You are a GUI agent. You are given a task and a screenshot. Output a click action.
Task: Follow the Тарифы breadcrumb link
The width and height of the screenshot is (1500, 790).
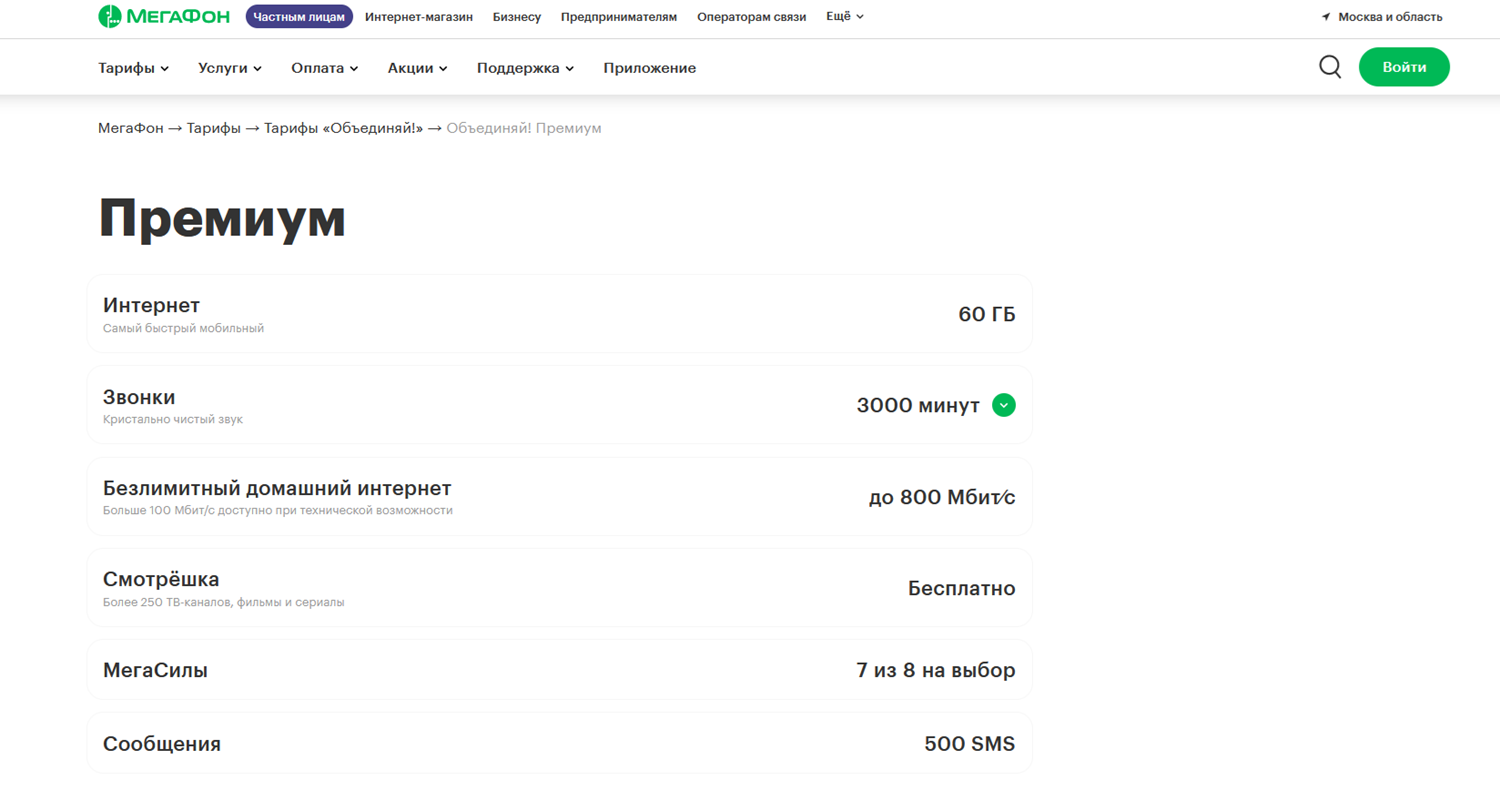point(213,128)
